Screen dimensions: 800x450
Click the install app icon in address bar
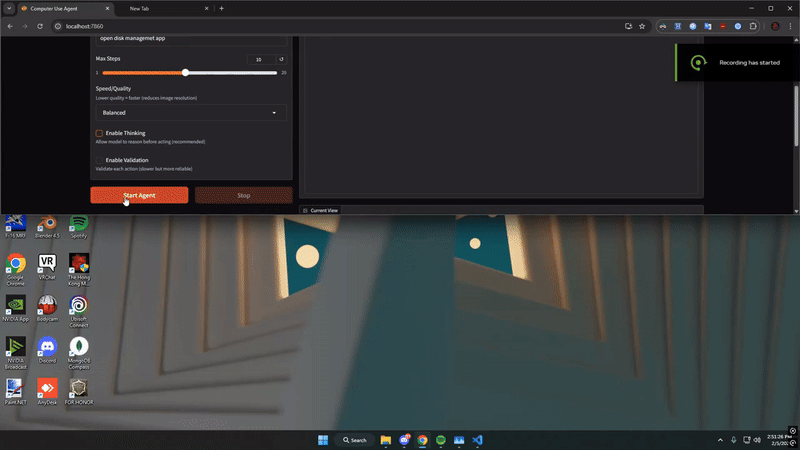point(629,26)
